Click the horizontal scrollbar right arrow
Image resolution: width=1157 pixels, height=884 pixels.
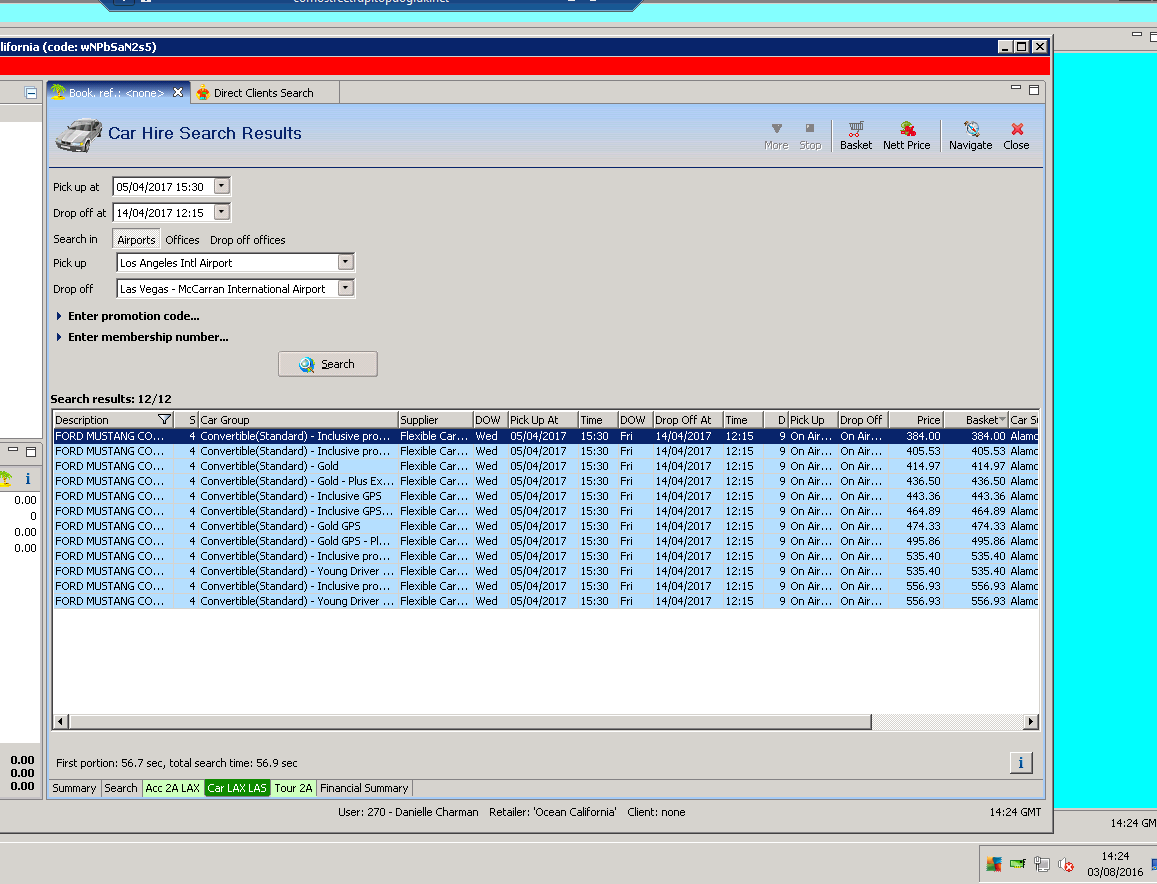click(x=1031, y=721)
